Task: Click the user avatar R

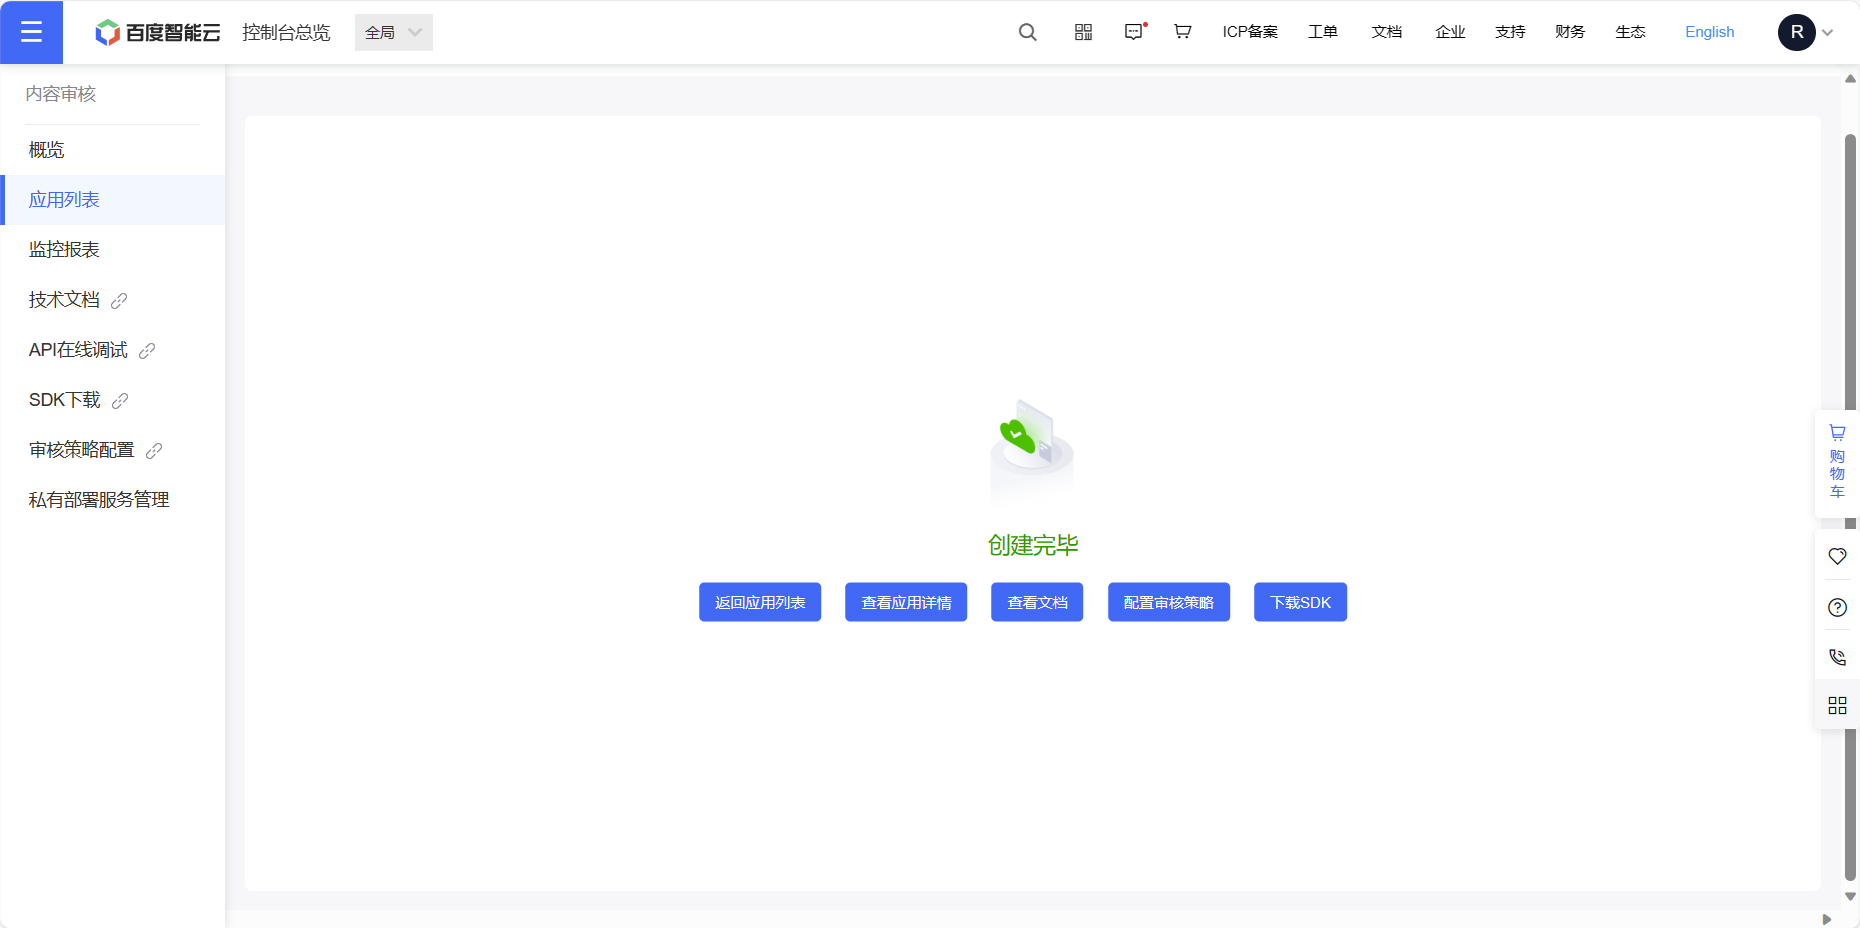Action: [1796, 32]
